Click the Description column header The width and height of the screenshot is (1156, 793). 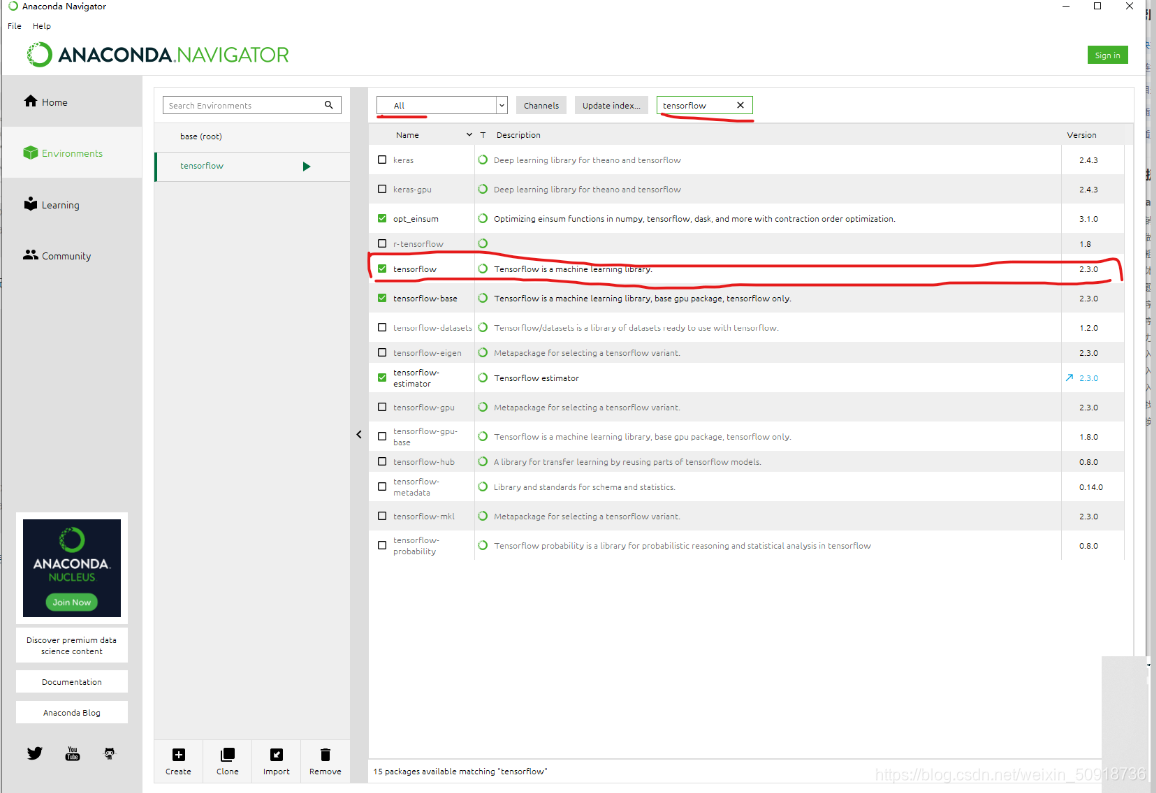[x=518, y=135]
